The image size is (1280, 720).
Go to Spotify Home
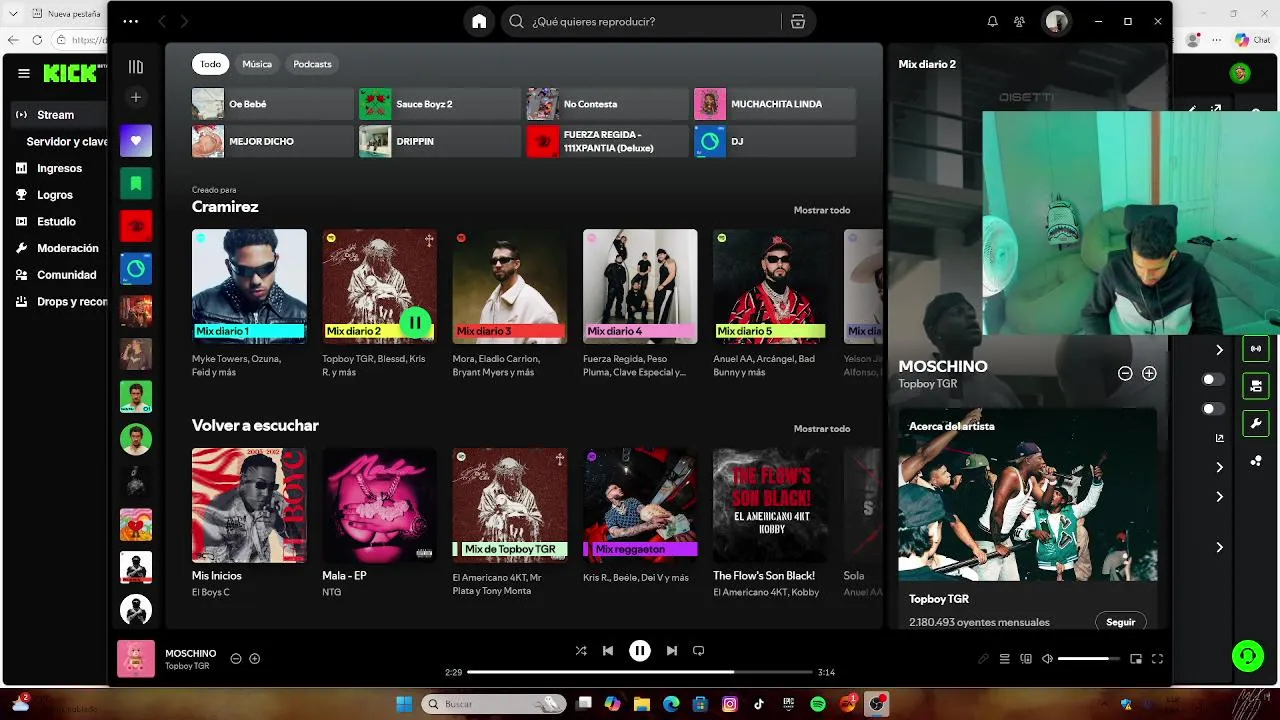(479, 21)
